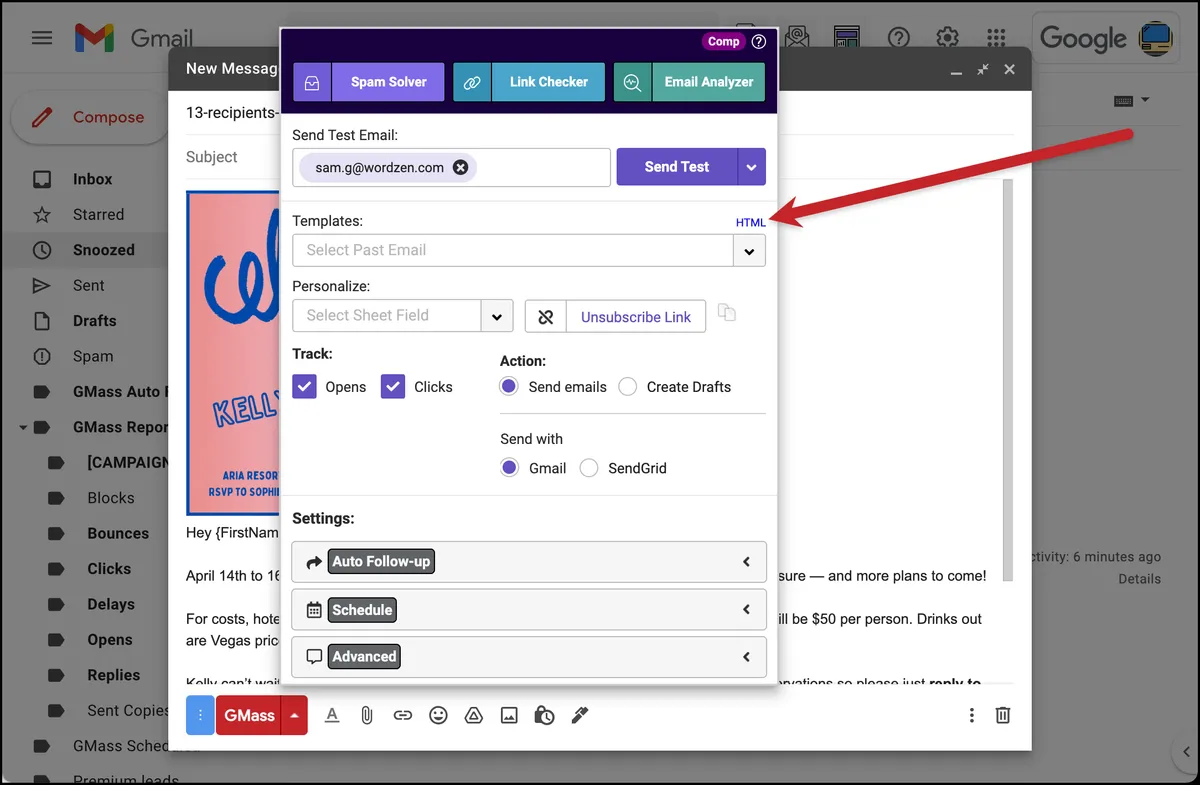Remove sam.g@wordzen.com test address chip
1200x785 pixels.
(460, 168)
